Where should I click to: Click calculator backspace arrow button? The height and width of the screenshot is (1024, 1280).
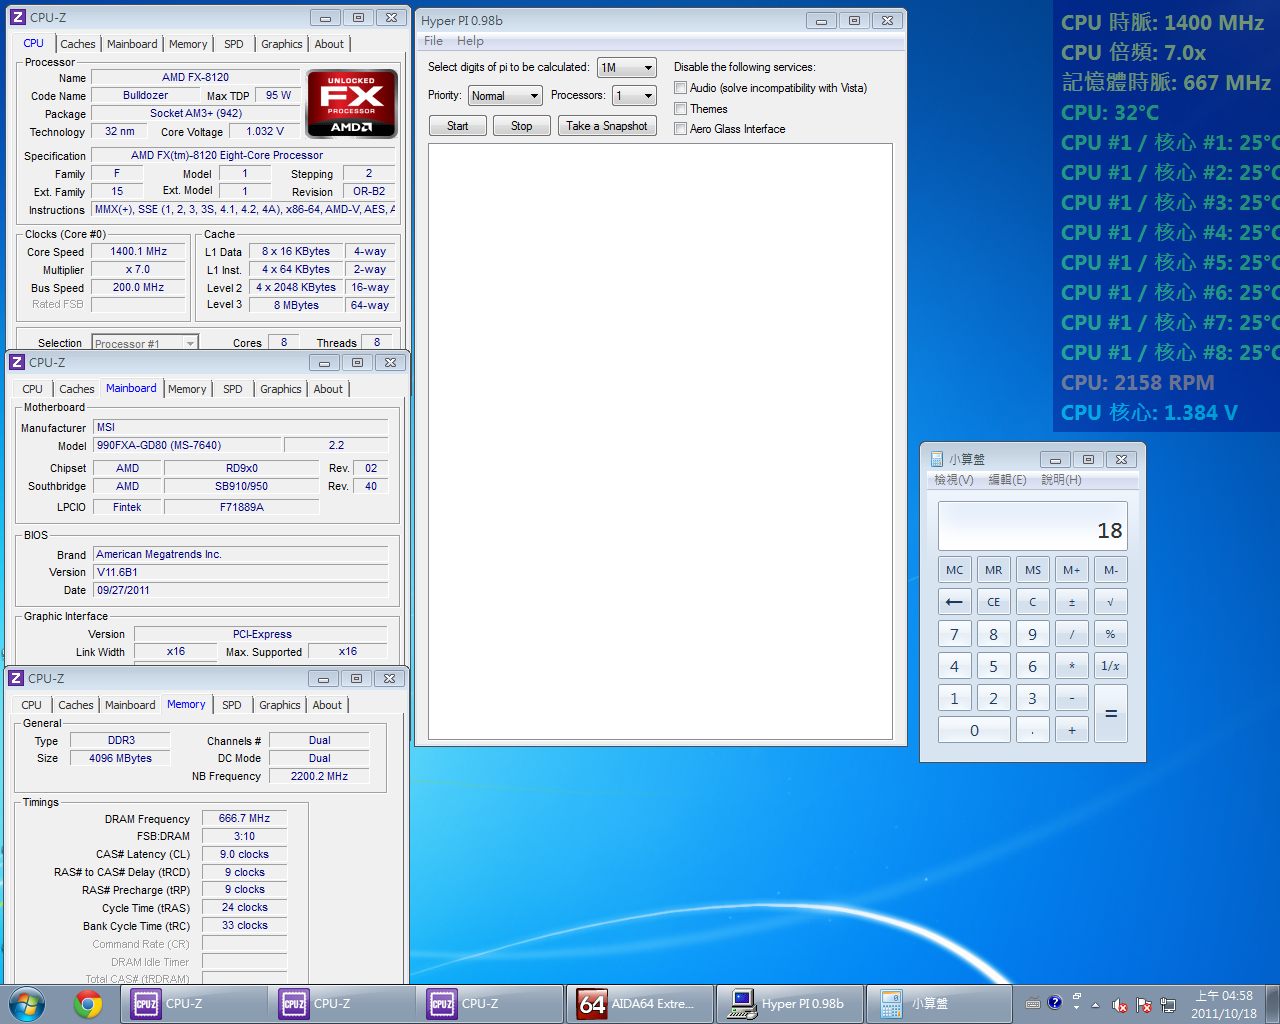[954, 602]
